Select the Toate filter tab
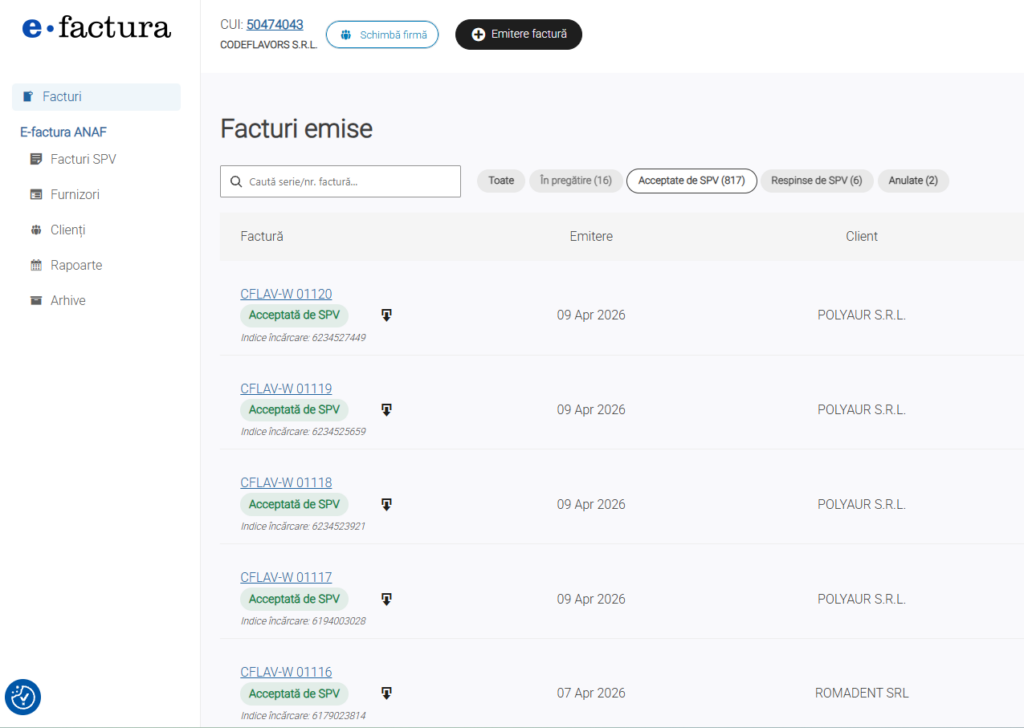The width and height of the screenshot is (1024, 728). tap(501, 181)
